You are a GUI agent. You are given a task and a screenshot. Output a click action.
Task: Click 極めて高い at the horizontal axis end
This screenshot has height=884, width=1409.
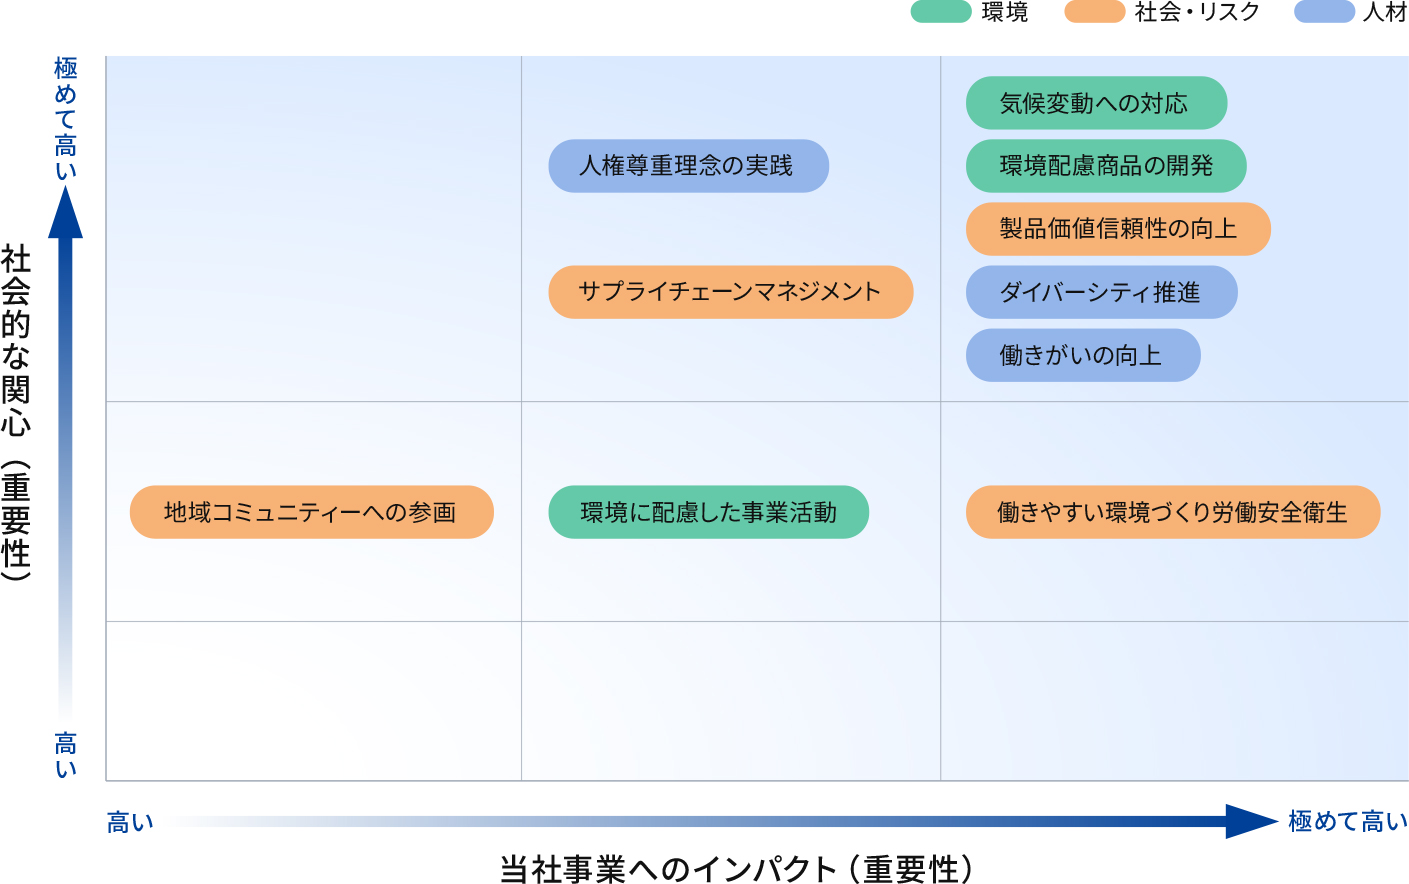(1347, 822)
